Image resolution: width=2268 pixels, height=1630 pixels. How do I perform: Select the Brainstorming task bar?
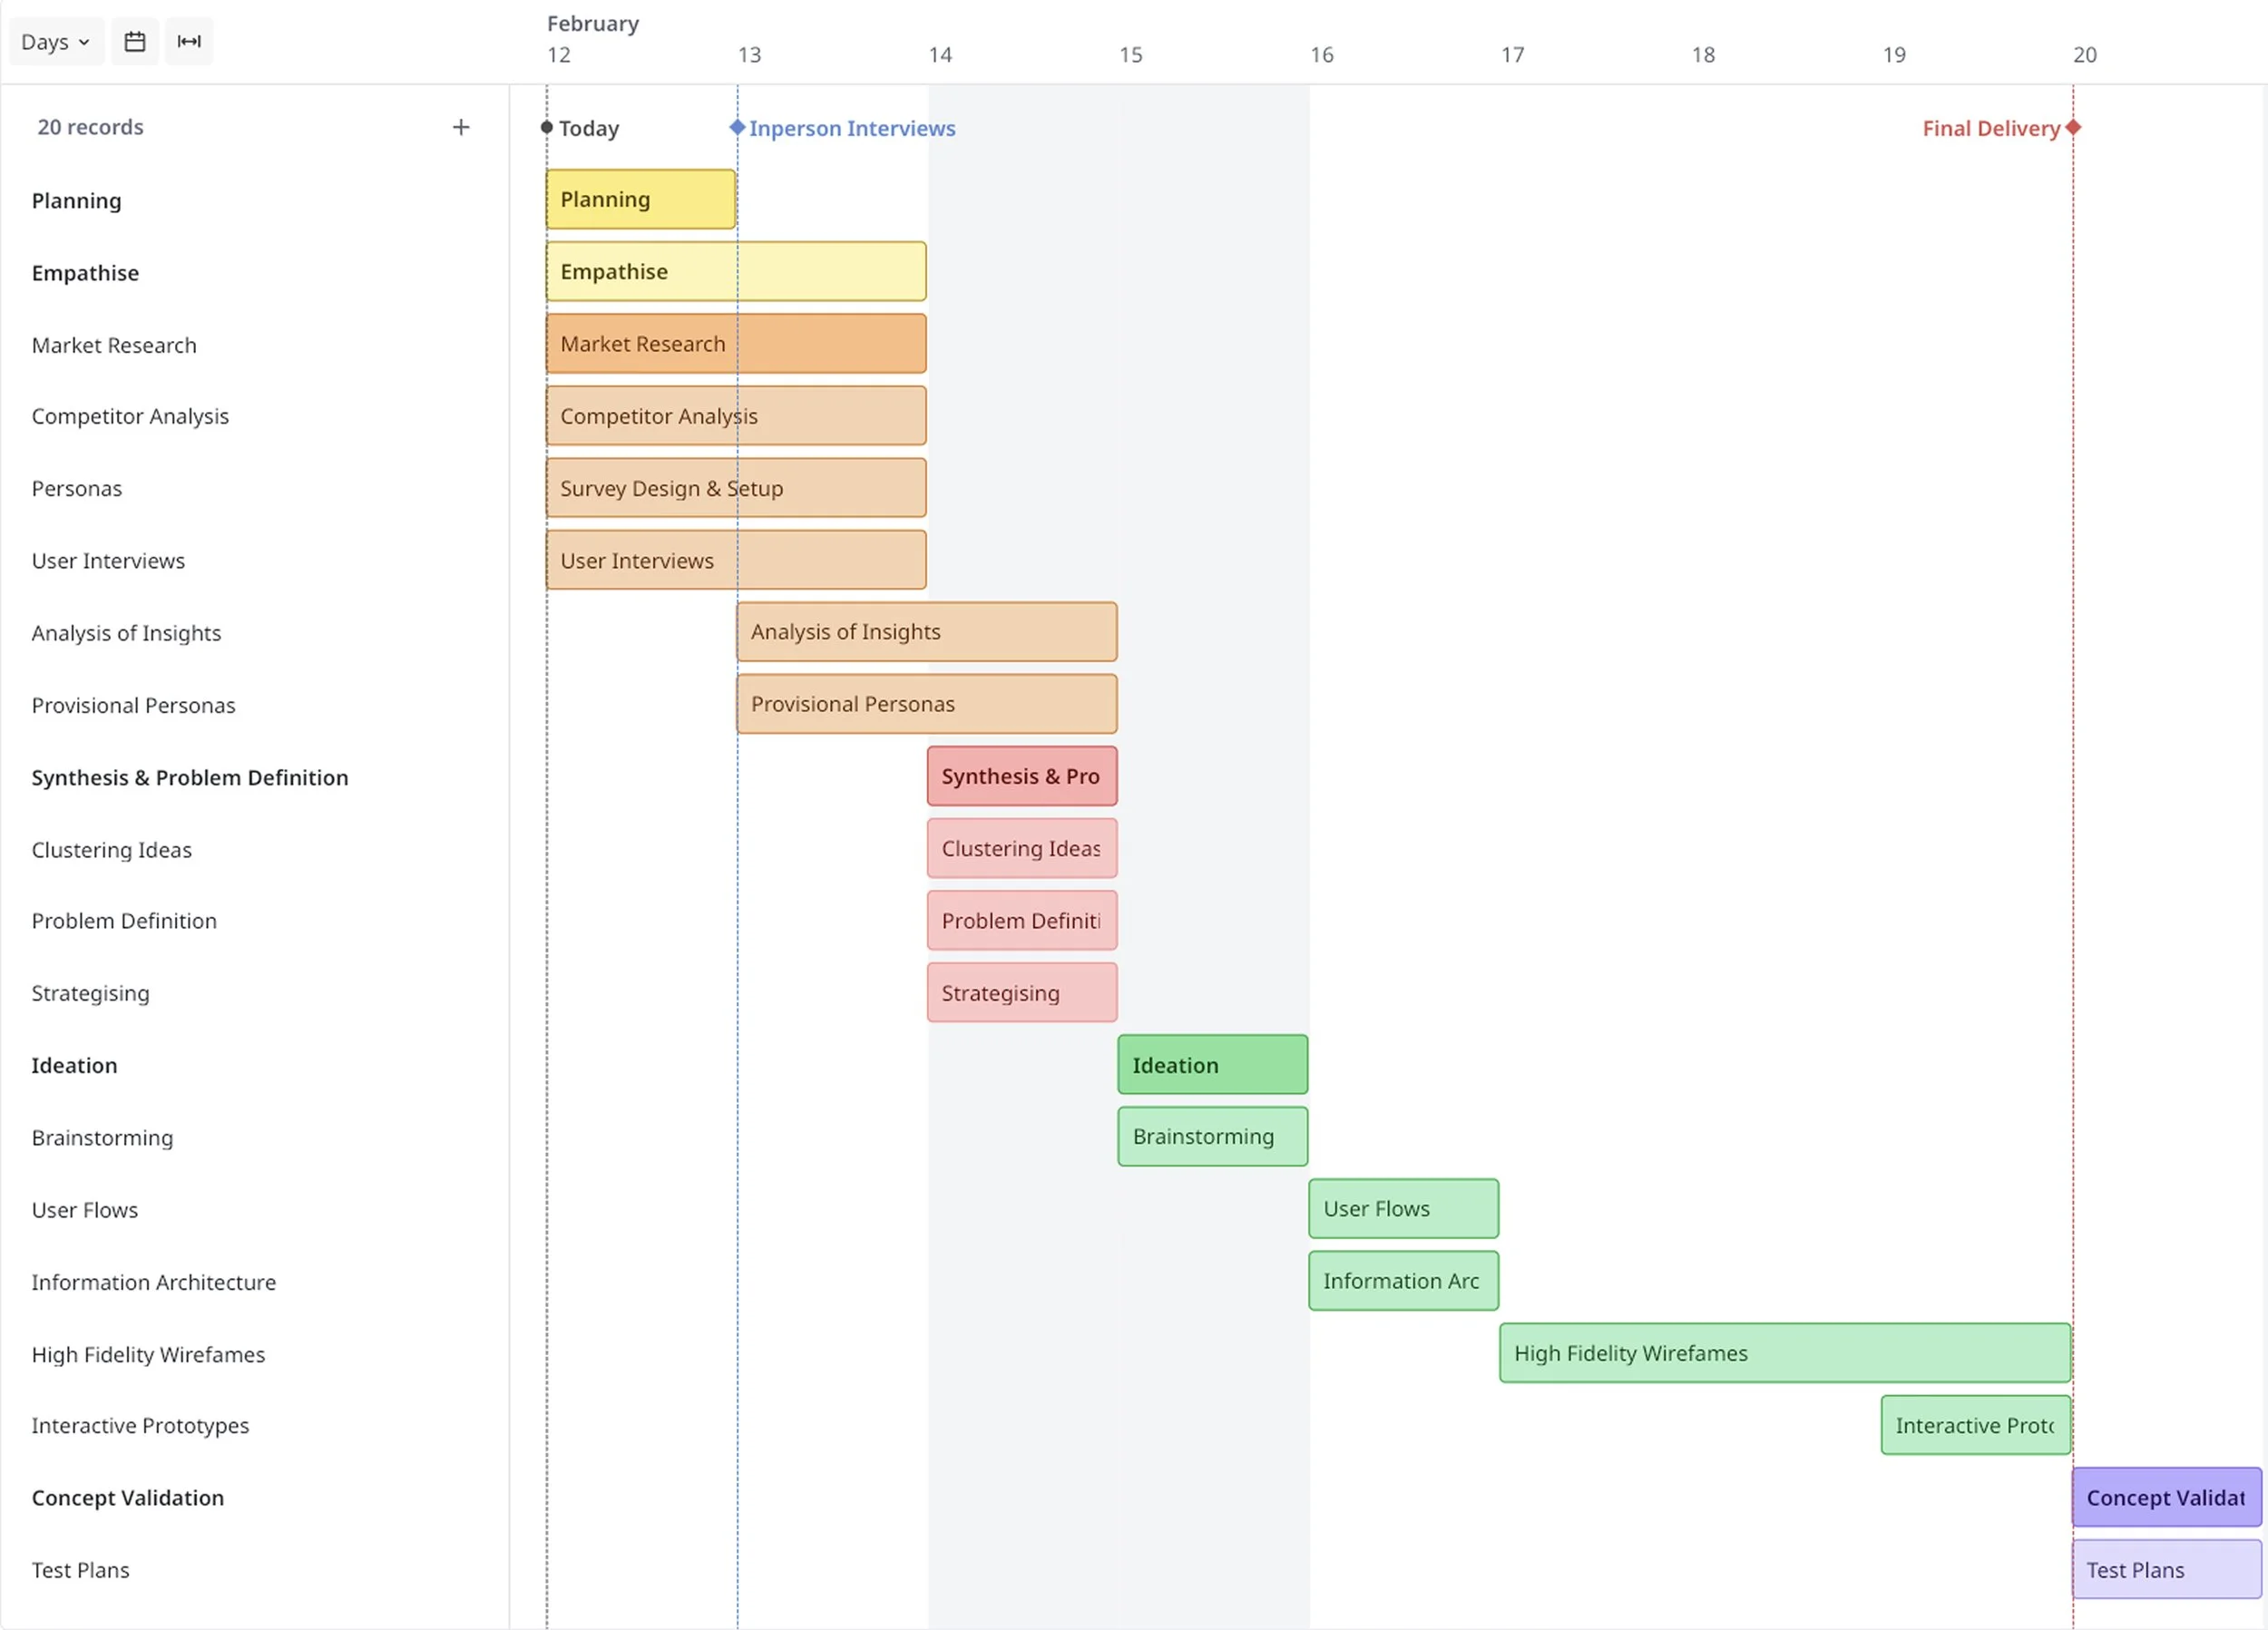(1212, 1137)
